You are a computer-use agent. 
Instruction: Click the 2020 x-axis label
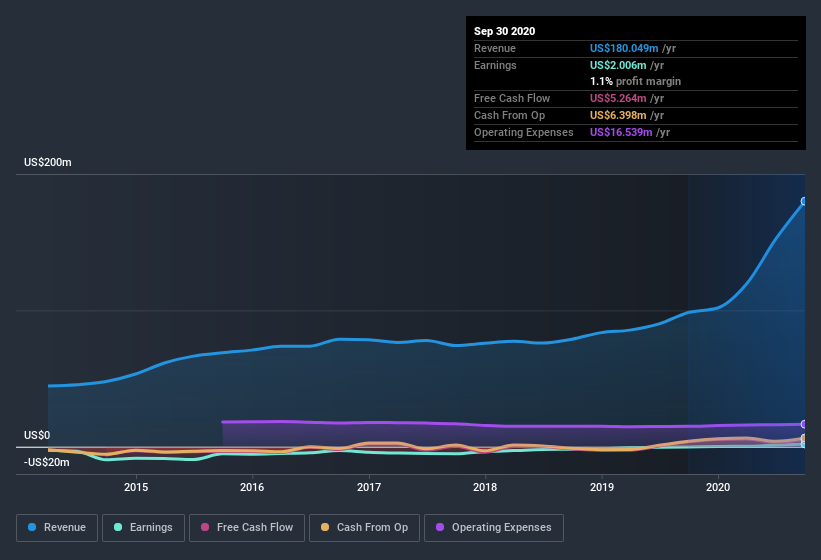[x=718, y=487]
